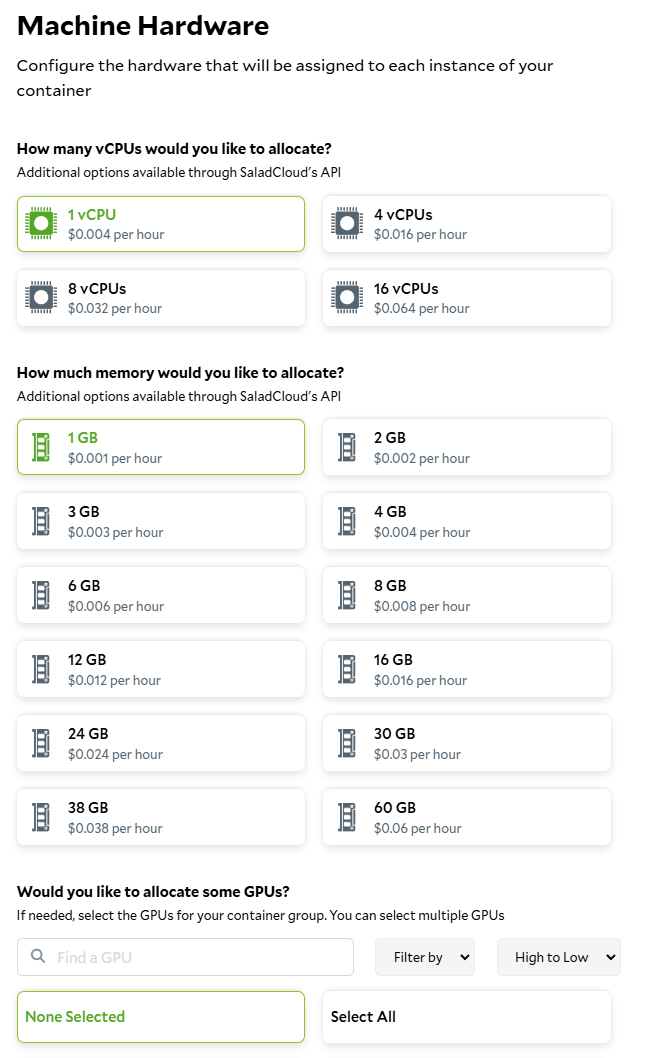Screen dimensions: 648x1058
Task: Click the RAM icon beside 12 GB
Action: pyautogui.click(x=41, y=669)
